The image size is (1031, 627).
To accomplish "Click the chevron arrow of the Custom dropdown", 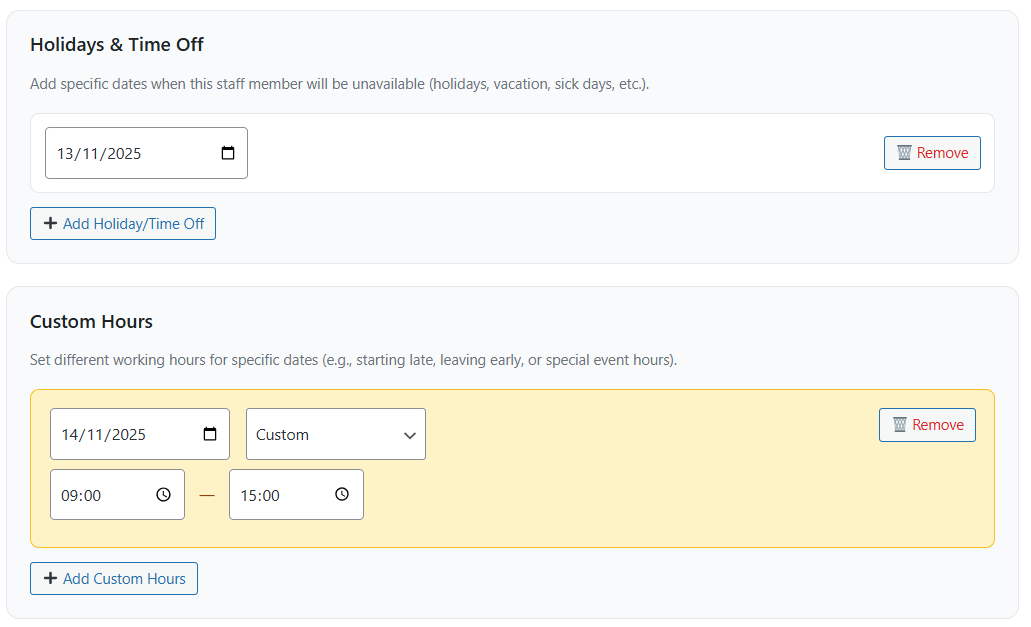I will [409, 435].
